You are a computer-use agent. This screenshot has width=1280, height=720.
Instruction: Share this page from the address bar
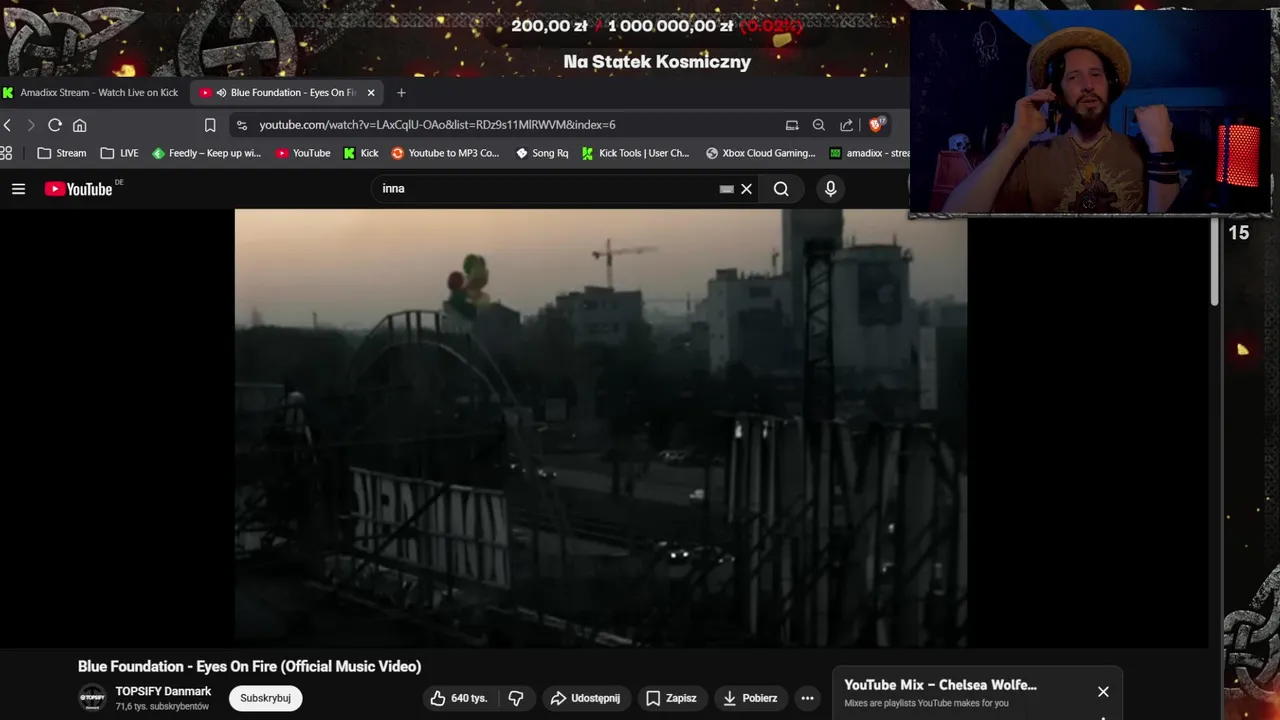click(847, 125)
